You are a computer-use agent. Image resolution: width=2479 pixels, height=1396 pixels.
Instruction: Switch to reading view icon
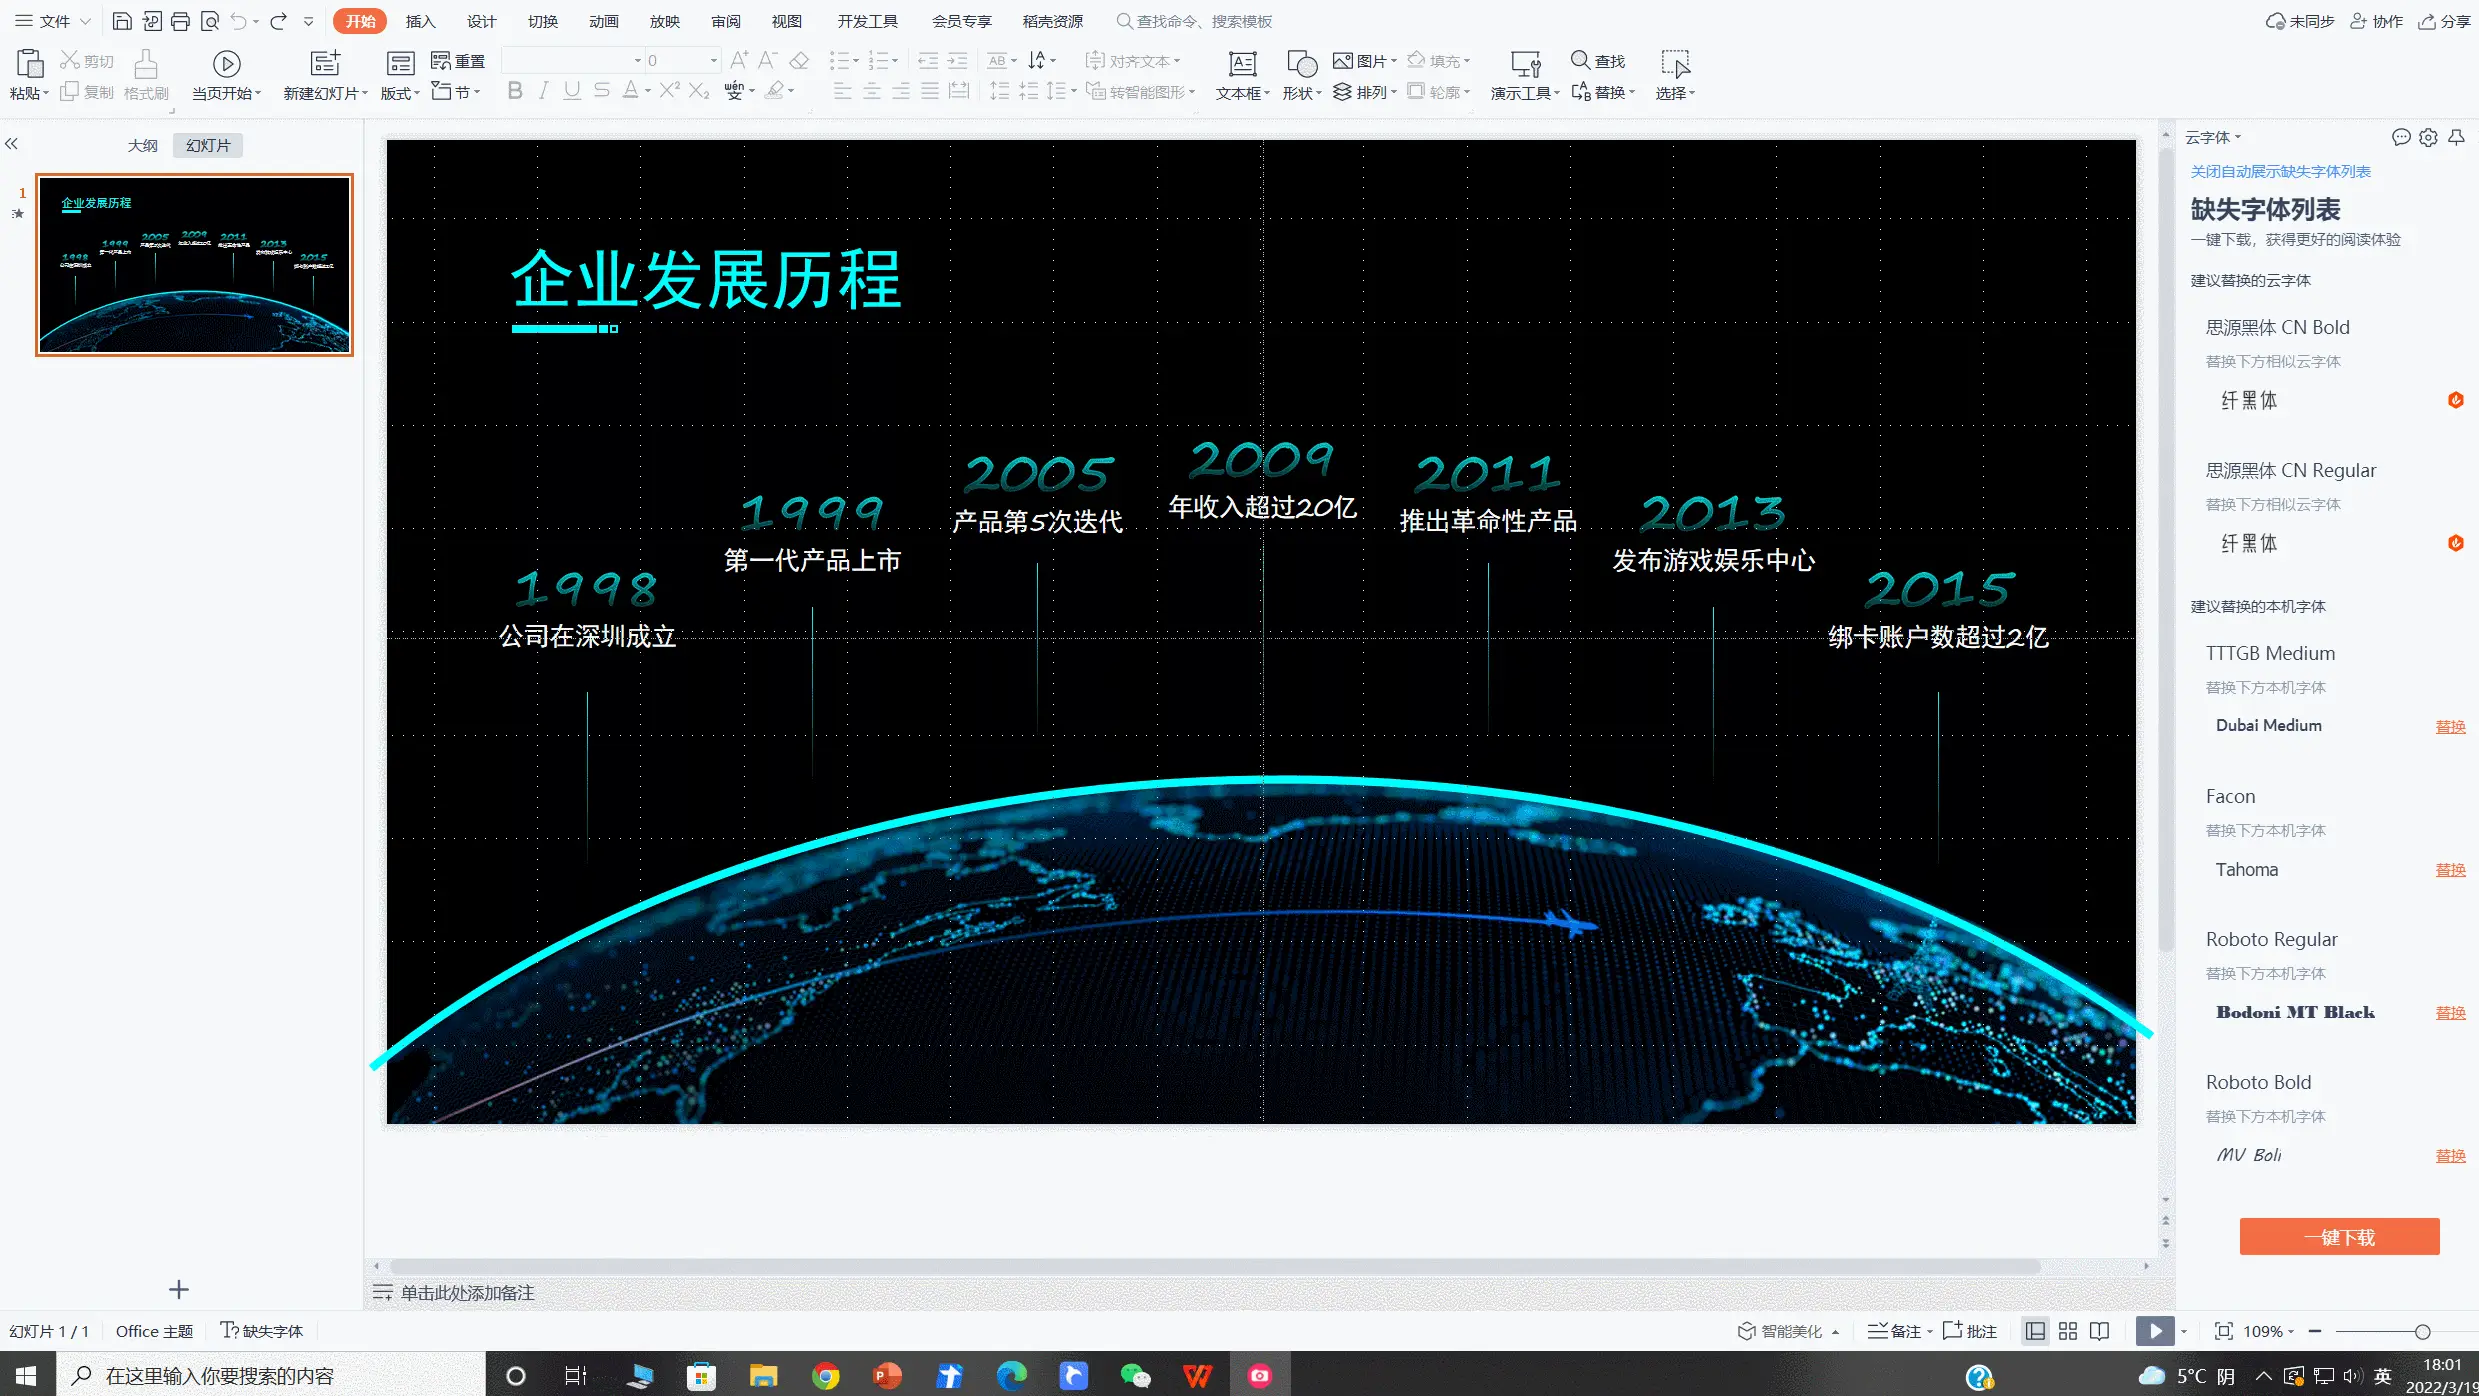[2100, 1331]
